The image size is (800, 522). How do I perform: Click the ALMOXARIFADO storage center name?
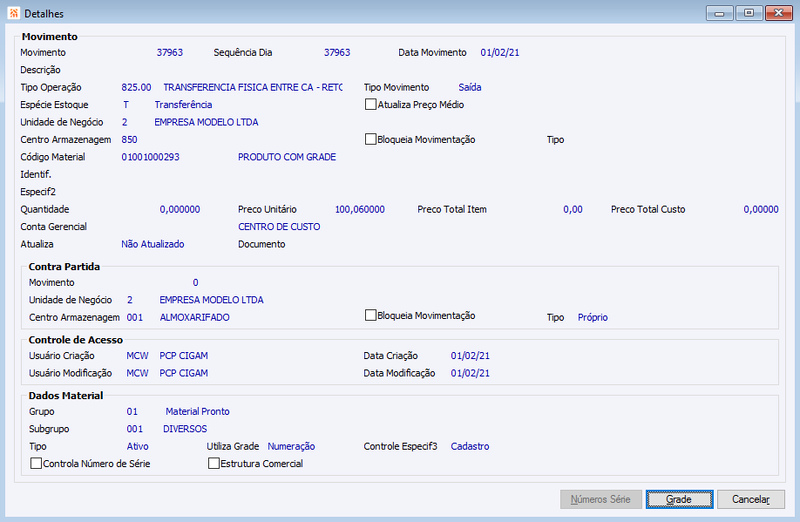pyautogui.click(x=194, y=317)
